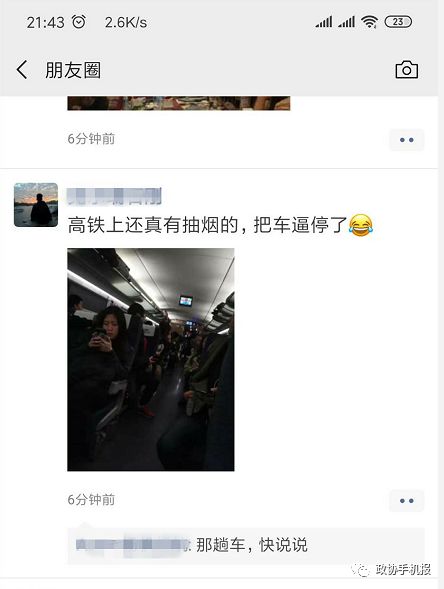Tap the battery indicator showing 23

click(x=398, y=22)
